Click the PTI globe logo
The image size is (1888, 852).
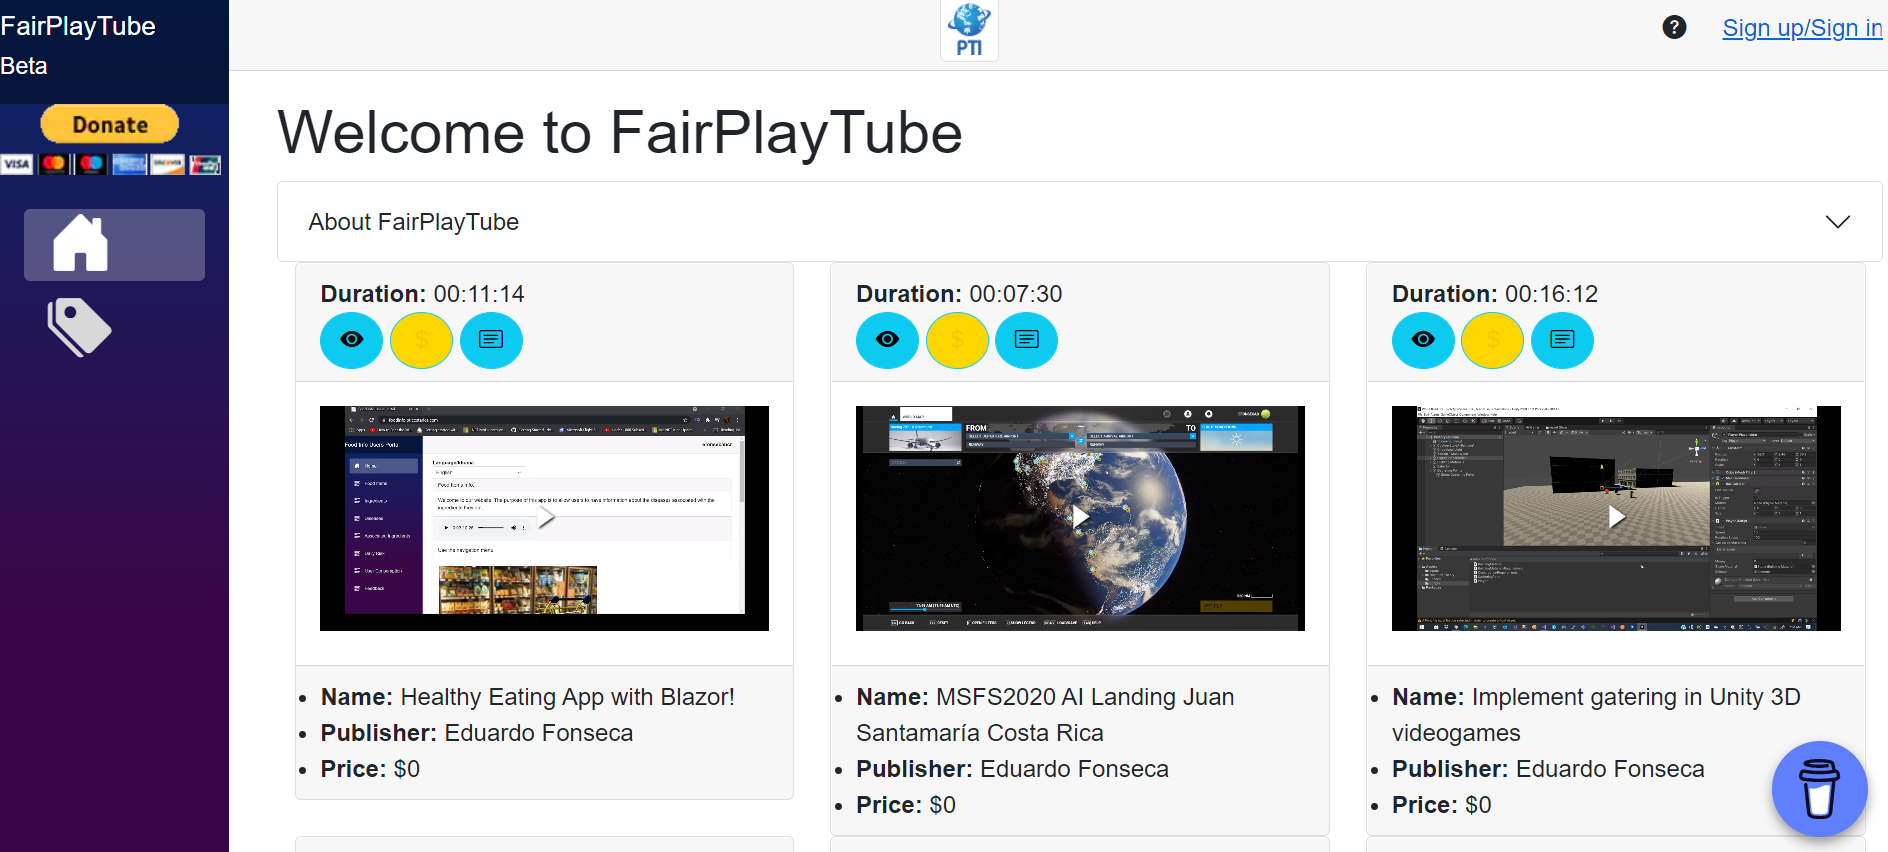969,30
